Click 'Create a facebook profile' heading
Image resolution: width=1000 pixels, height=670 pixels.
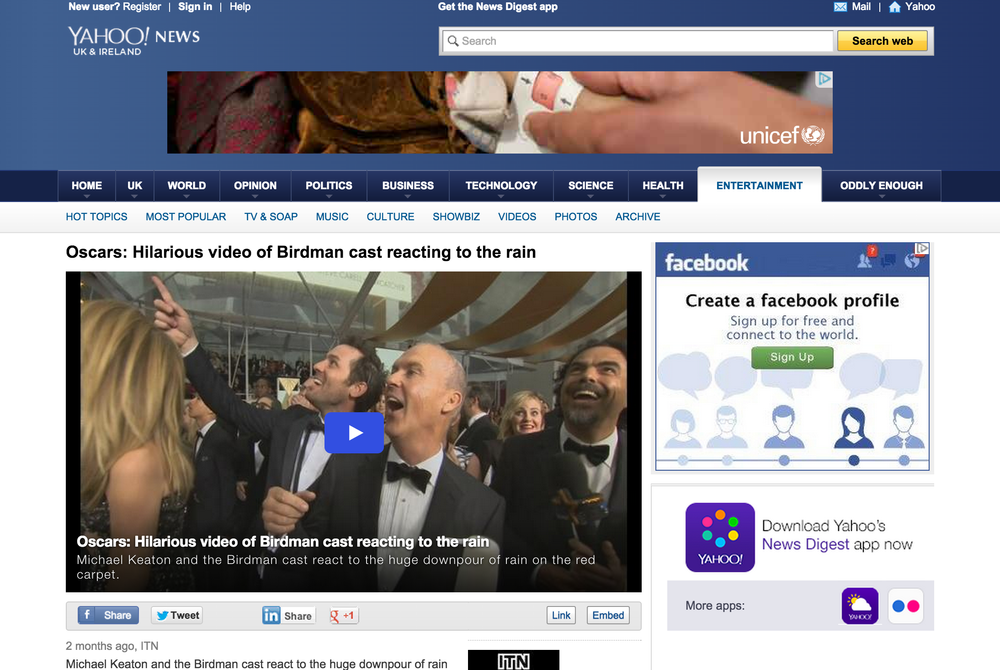pos(792,301)
